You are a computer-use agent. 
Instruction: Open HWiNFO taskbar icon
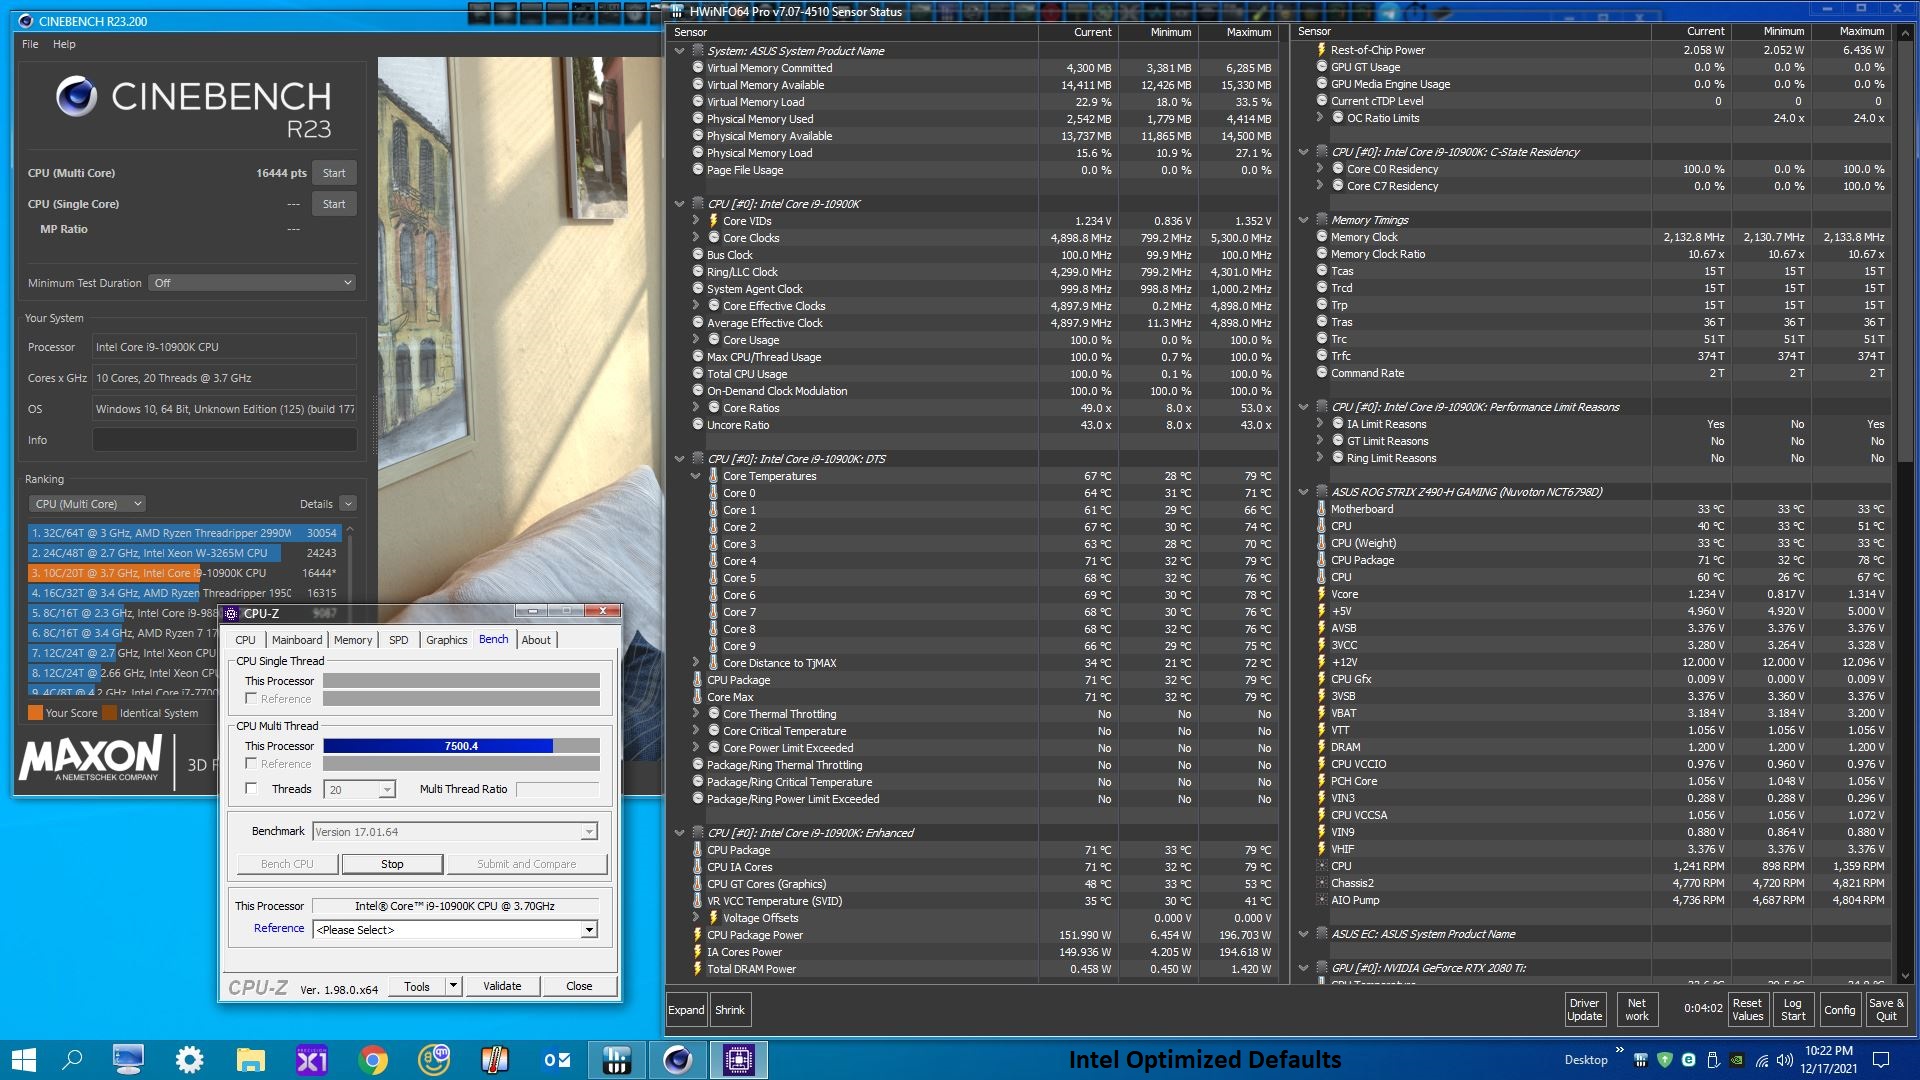click(617, 1060)
